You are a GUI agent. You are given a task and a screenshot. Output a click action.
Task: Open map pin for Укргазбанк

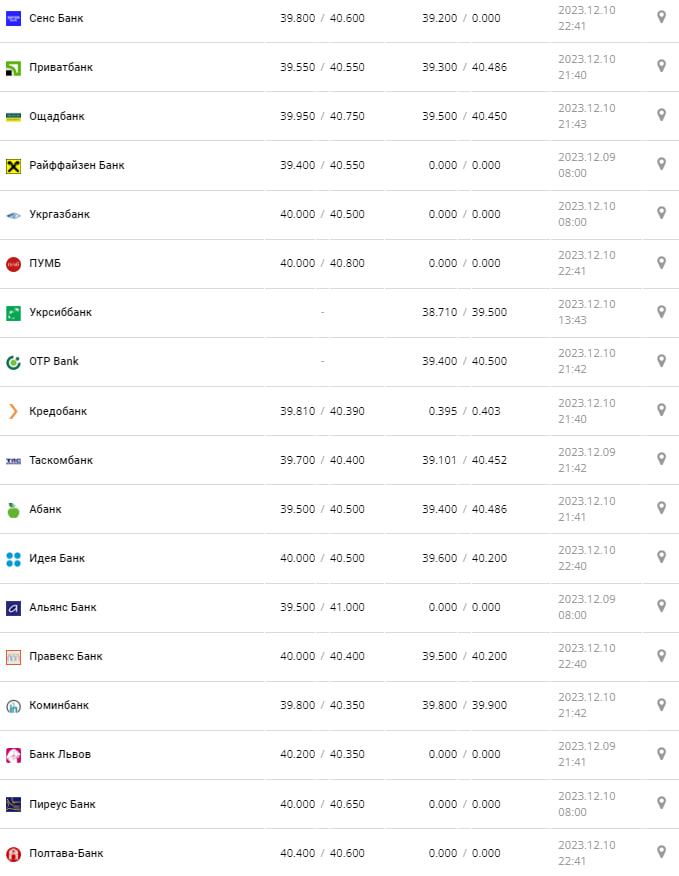point(661,213)
